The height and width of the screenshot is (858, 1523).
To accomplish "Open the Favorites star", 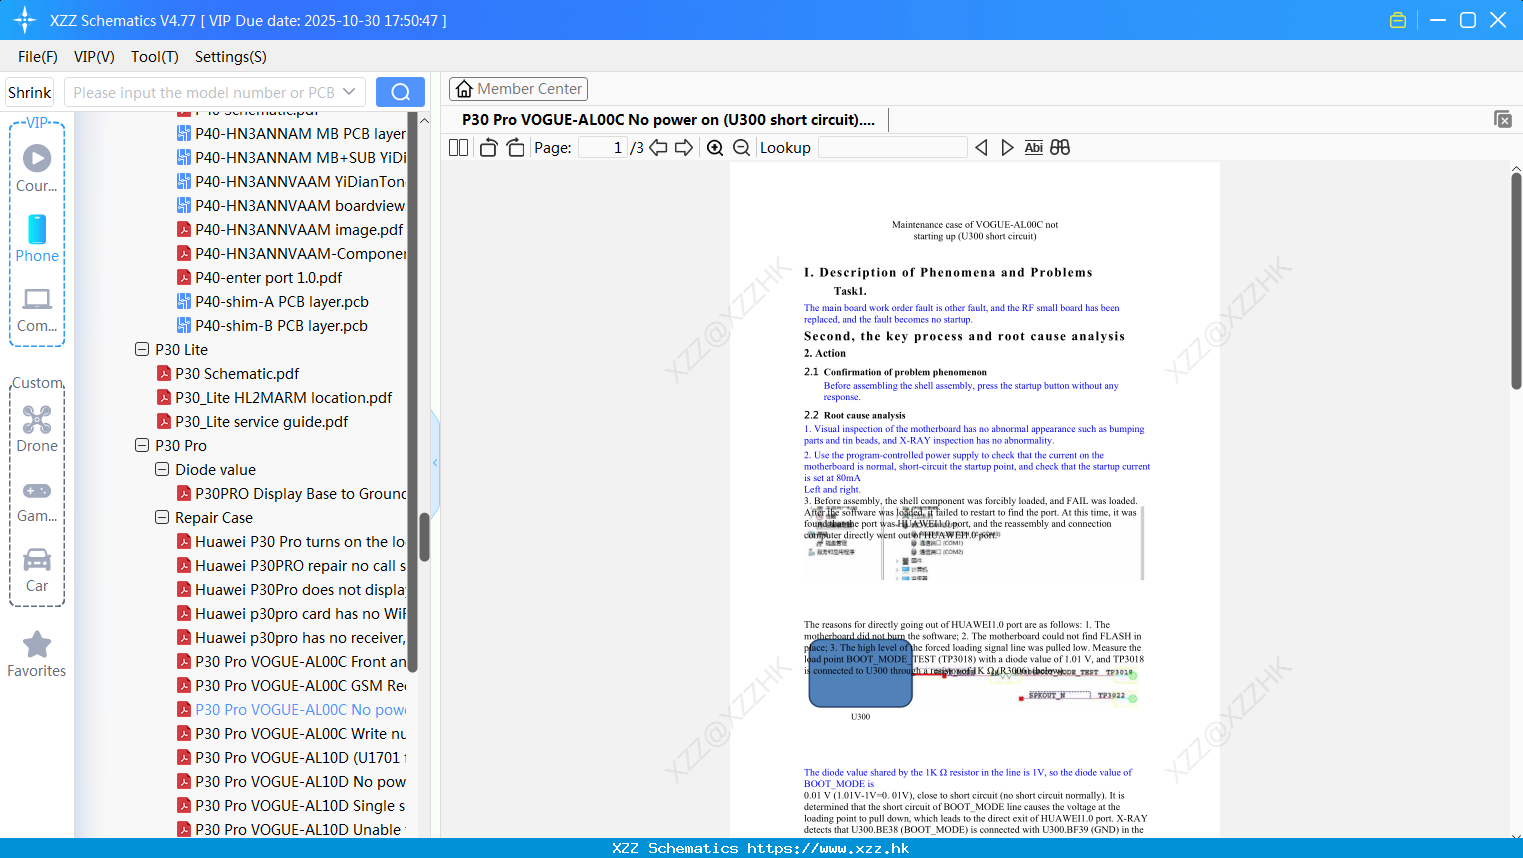I will (37, 654).
